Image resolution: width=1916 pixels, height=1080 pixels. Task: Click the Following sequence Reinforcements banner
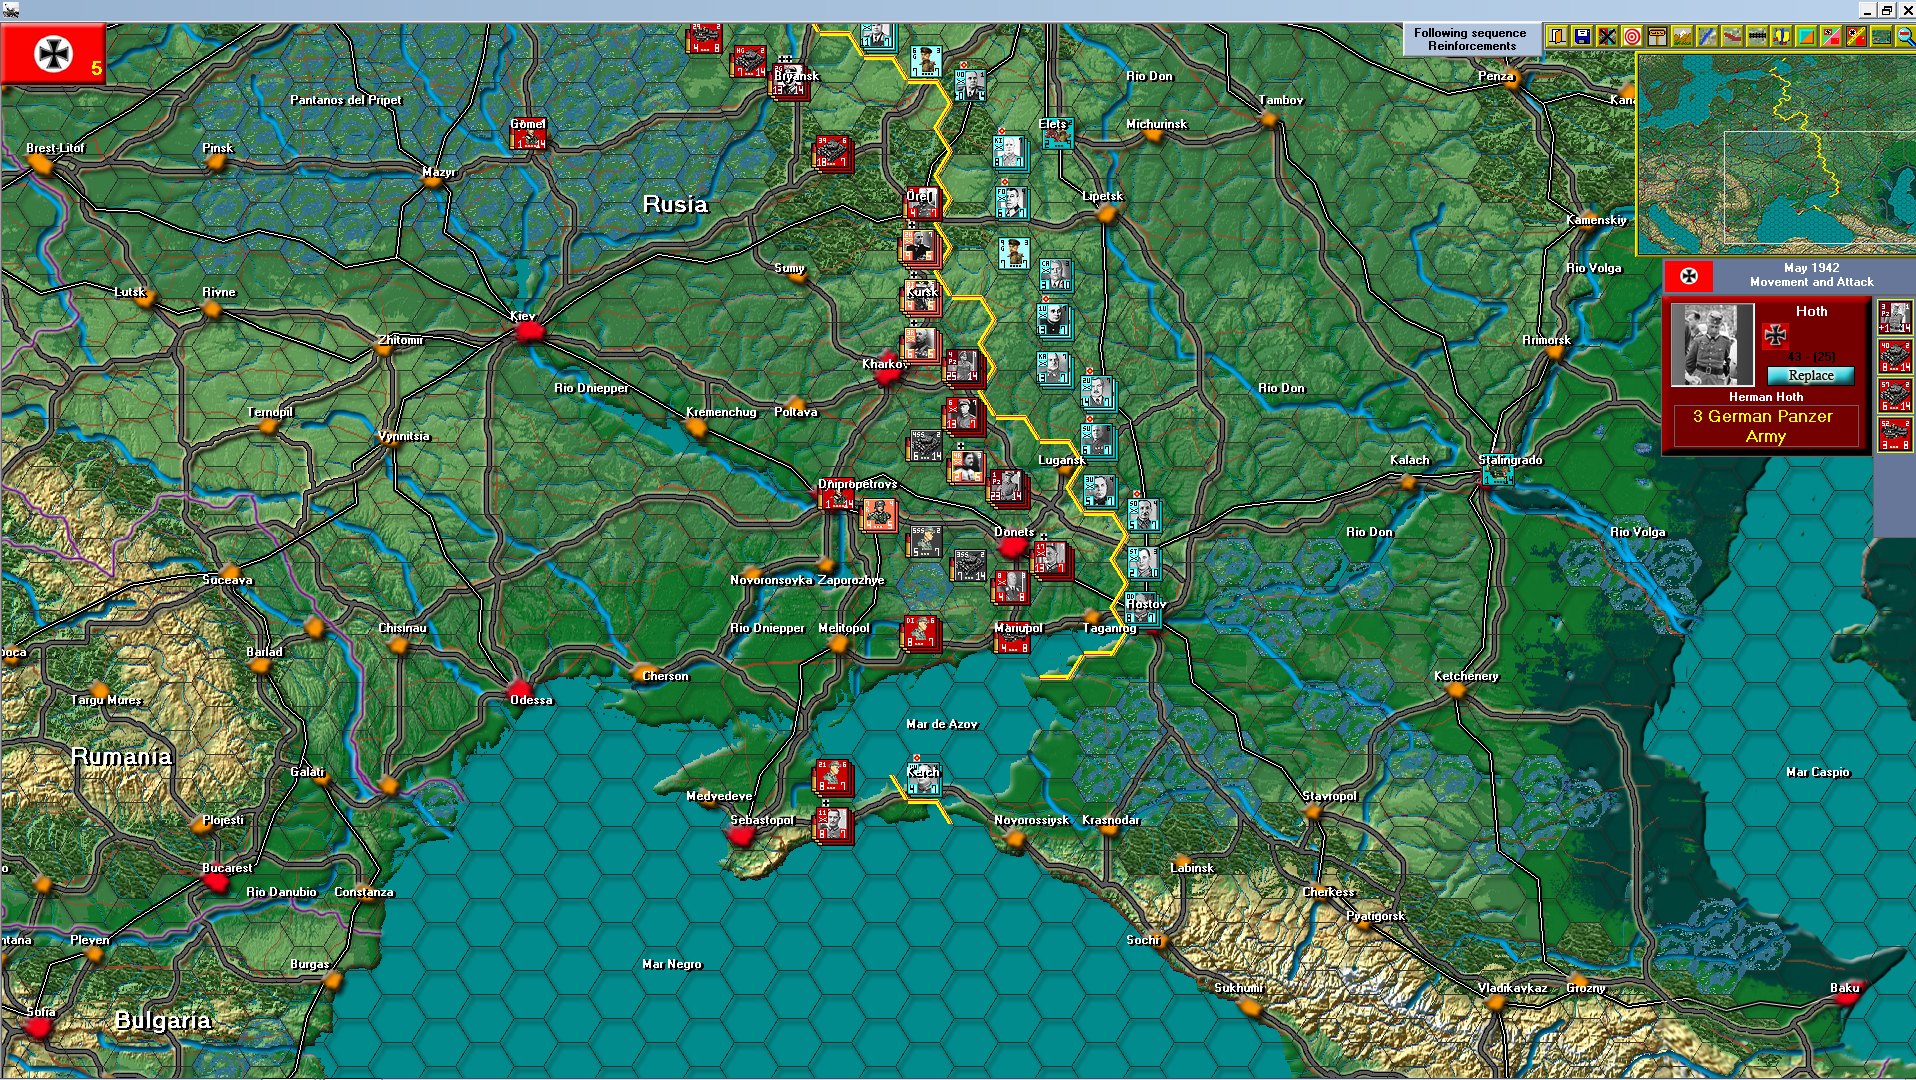(x=1470, y=38)
